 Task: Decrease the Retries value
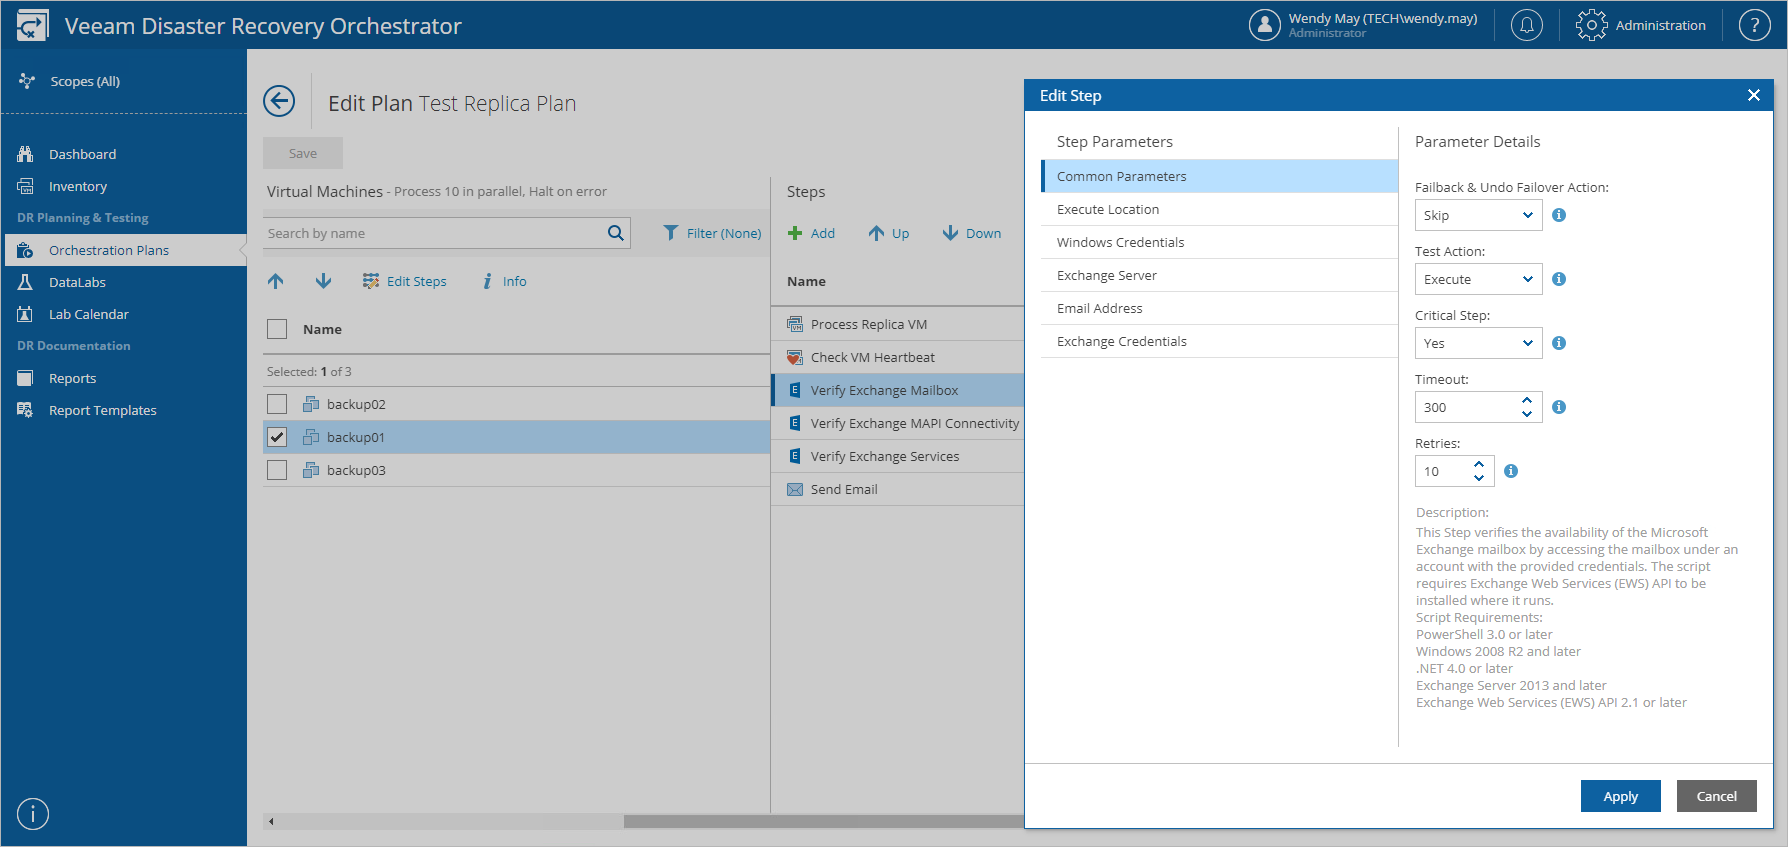(1479, 478)
